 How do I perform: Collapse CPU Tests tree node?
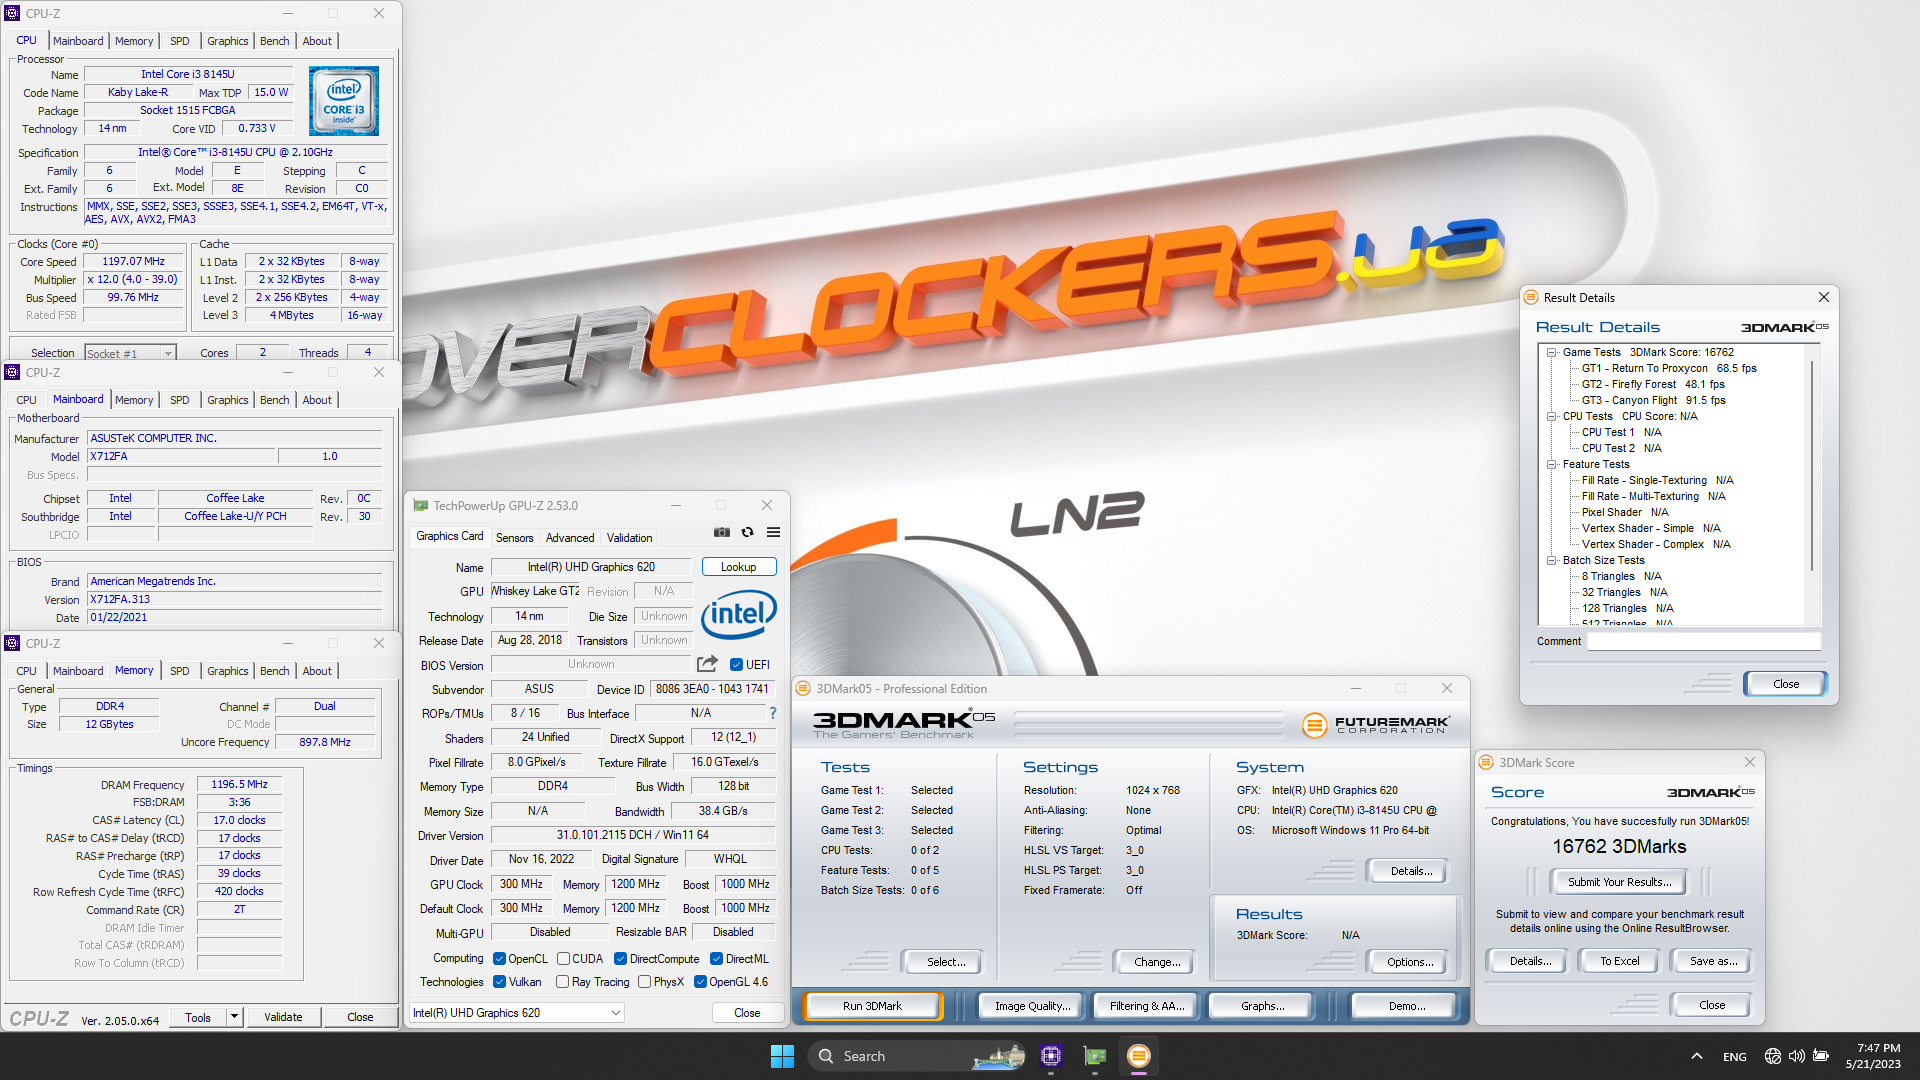(1552, 416)
